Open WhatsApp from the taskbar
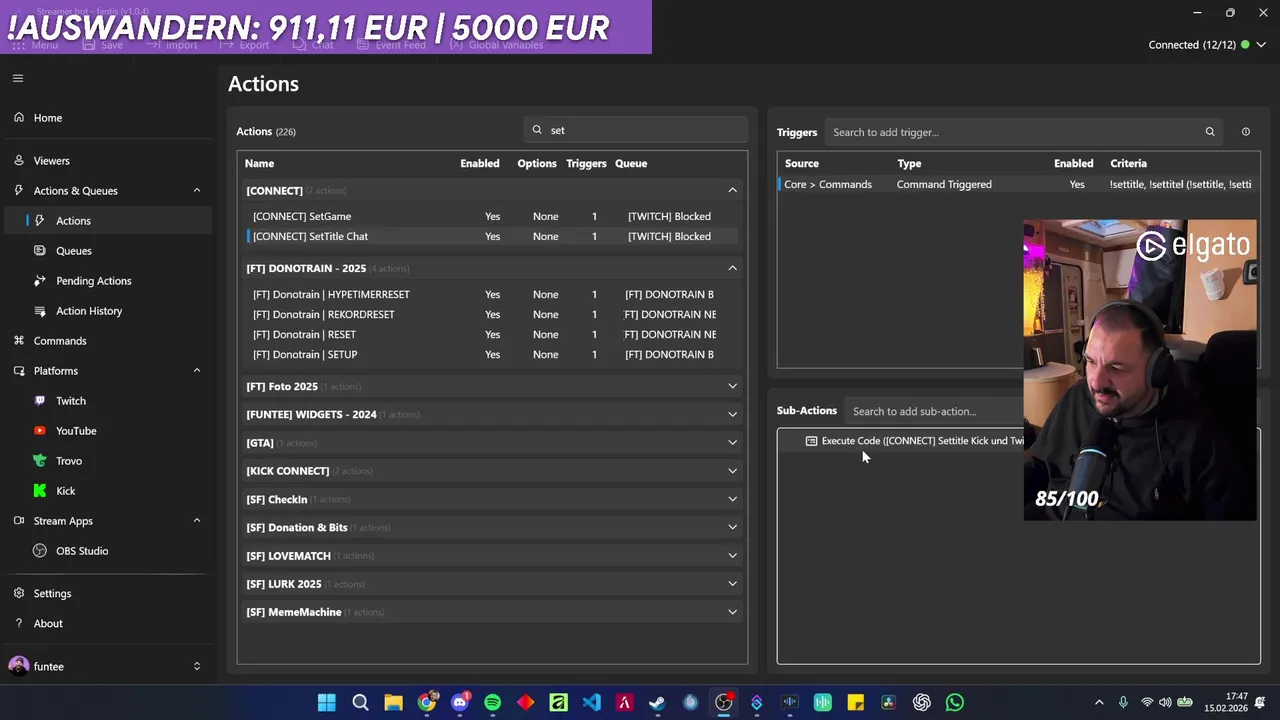 pyautogui.click(x=954, y=703)
